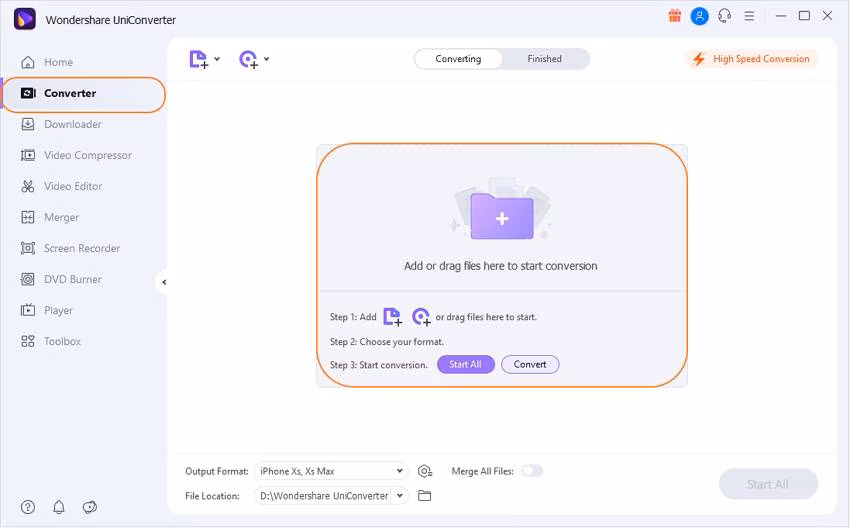Click the bottom-right Start All button
This screenshot has height=528, width=850.
(x=768, y=484)
